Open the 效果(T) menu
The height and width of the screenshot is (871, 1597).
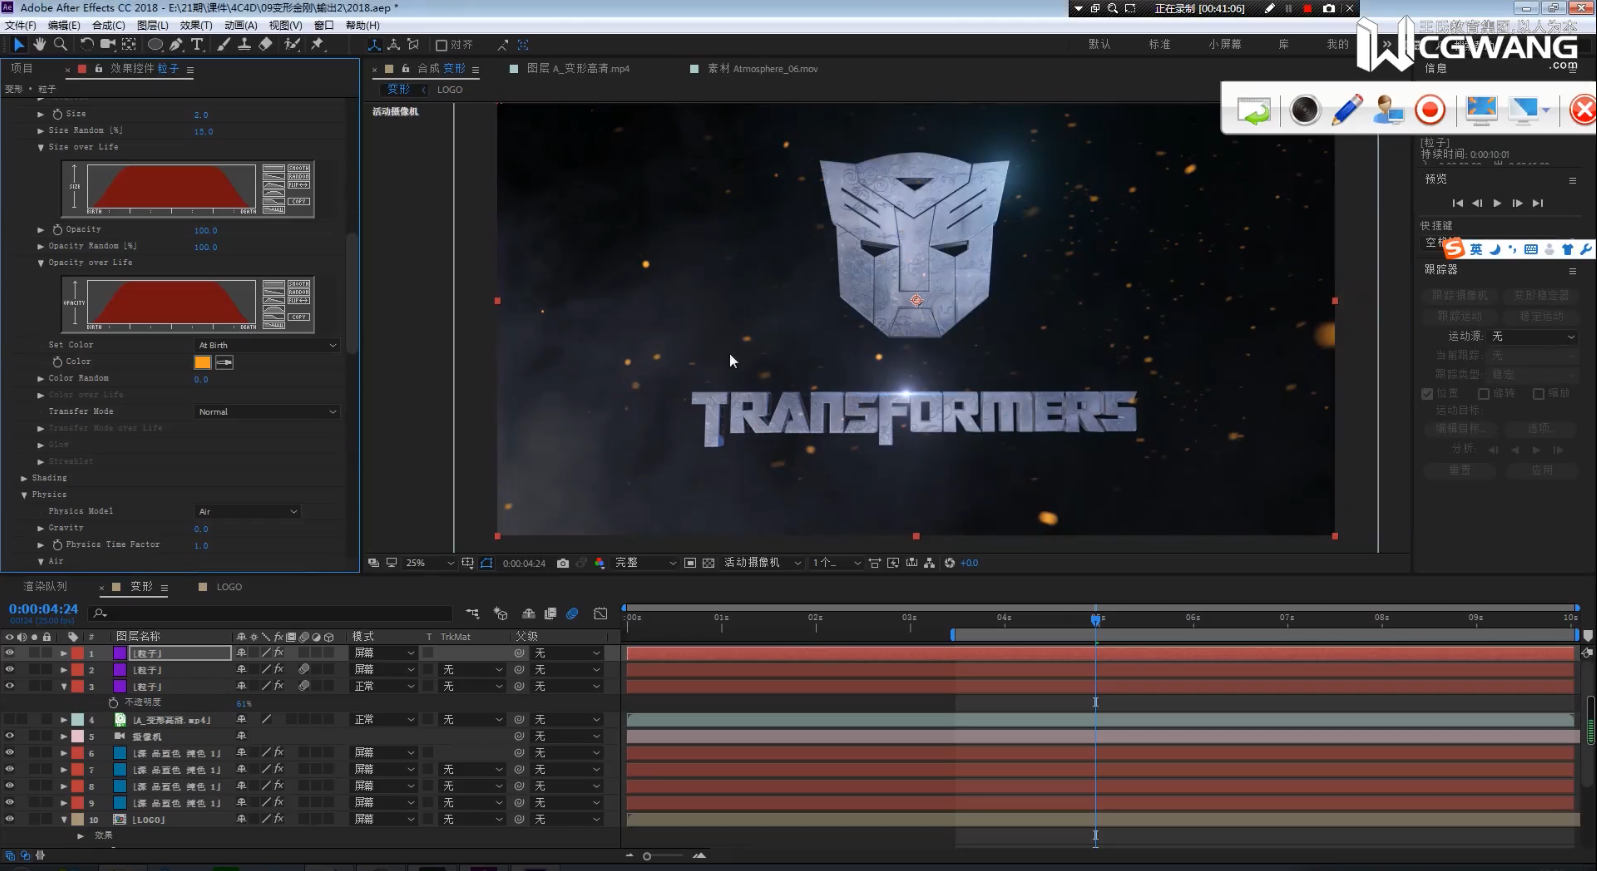coord(196,25)
